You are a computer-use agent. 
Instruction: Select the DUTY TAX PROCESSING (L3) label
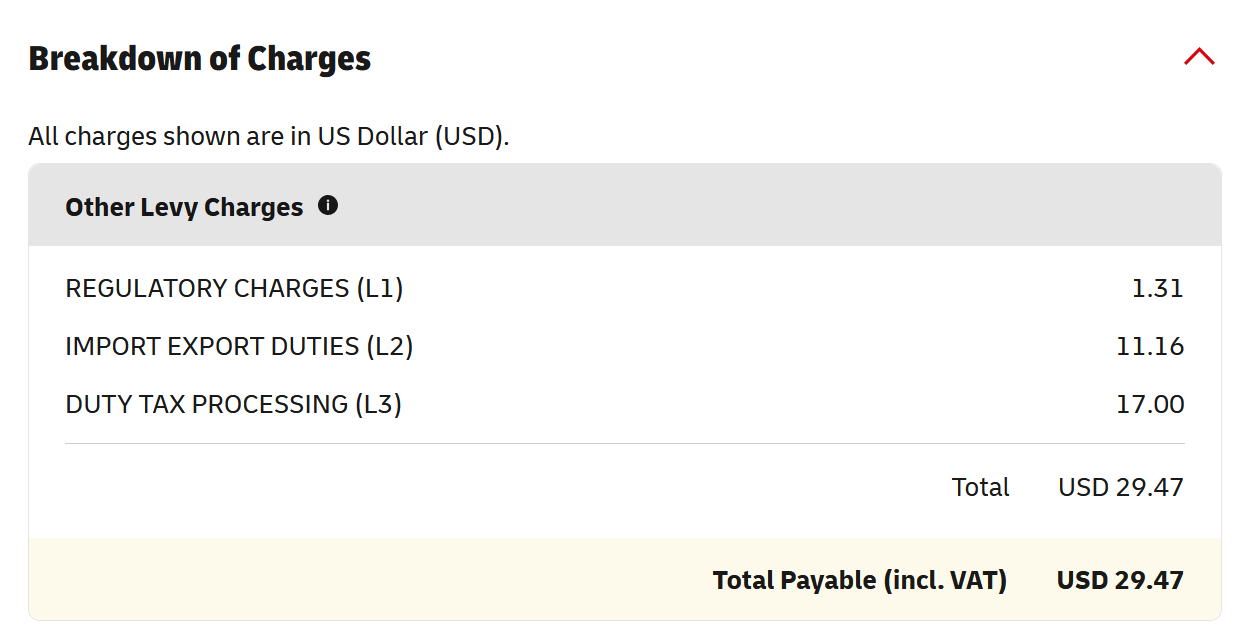click(233, 405)
